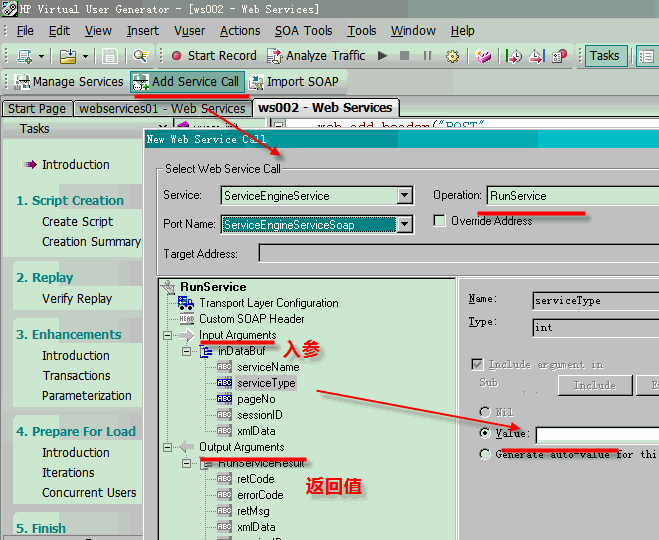Click the Value text input field
This screenshot has height=540, width=659.
click(x=597, y=435)
